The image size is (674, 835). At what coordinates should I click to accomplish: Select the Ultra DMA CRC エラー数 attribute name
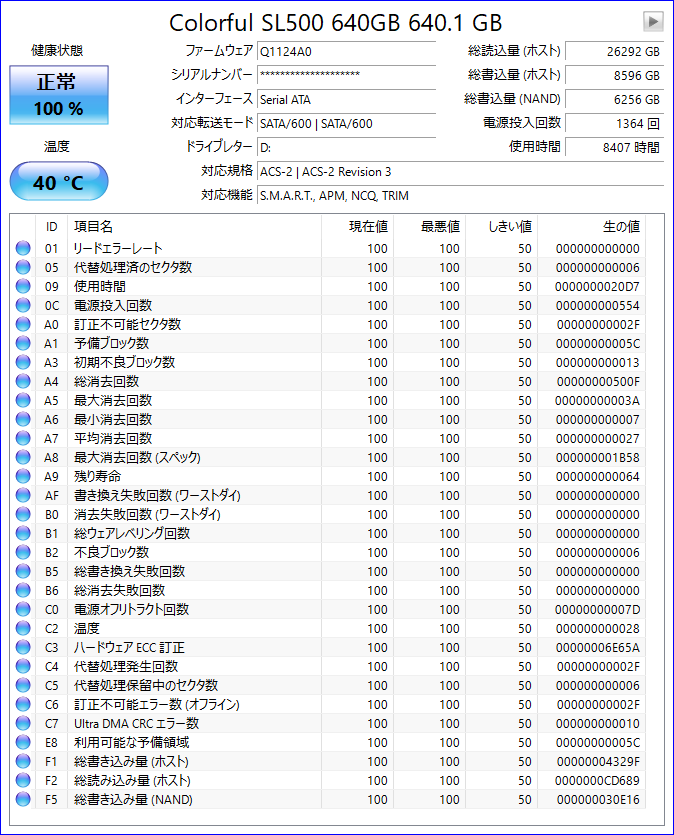pyautogui.click(x=136, y=723)
